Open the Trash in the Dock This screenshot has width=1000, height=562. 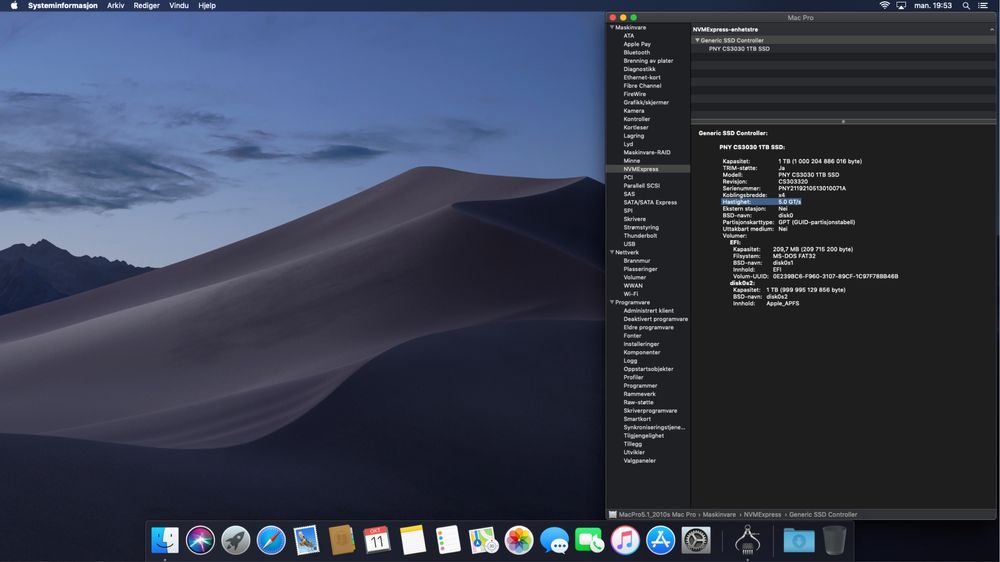pos(834,540)
